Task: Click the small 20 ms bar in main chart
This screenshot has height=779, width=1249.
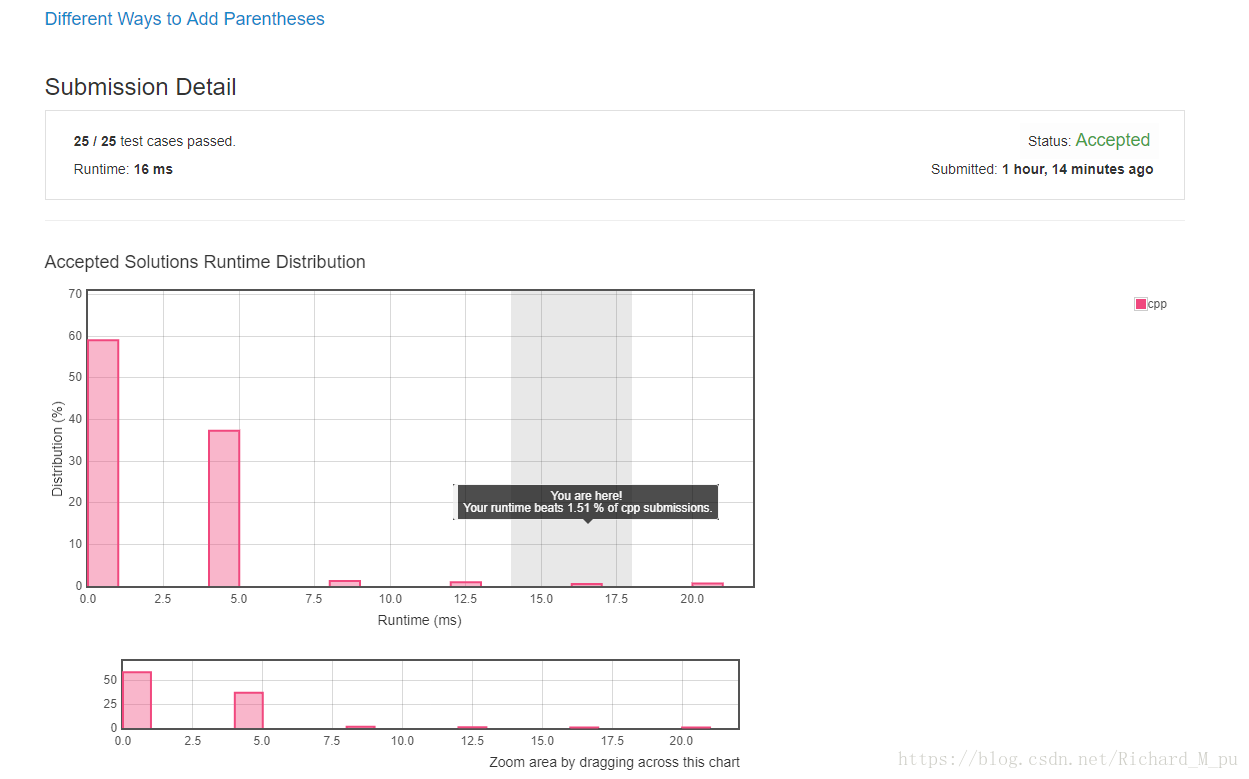Action: [707, 584]
